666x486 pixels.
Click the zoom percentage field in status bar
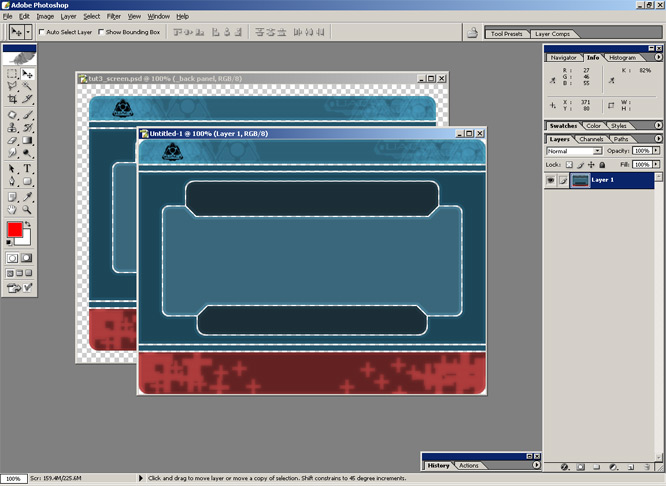pyautogui.click(x=14, y=479)
